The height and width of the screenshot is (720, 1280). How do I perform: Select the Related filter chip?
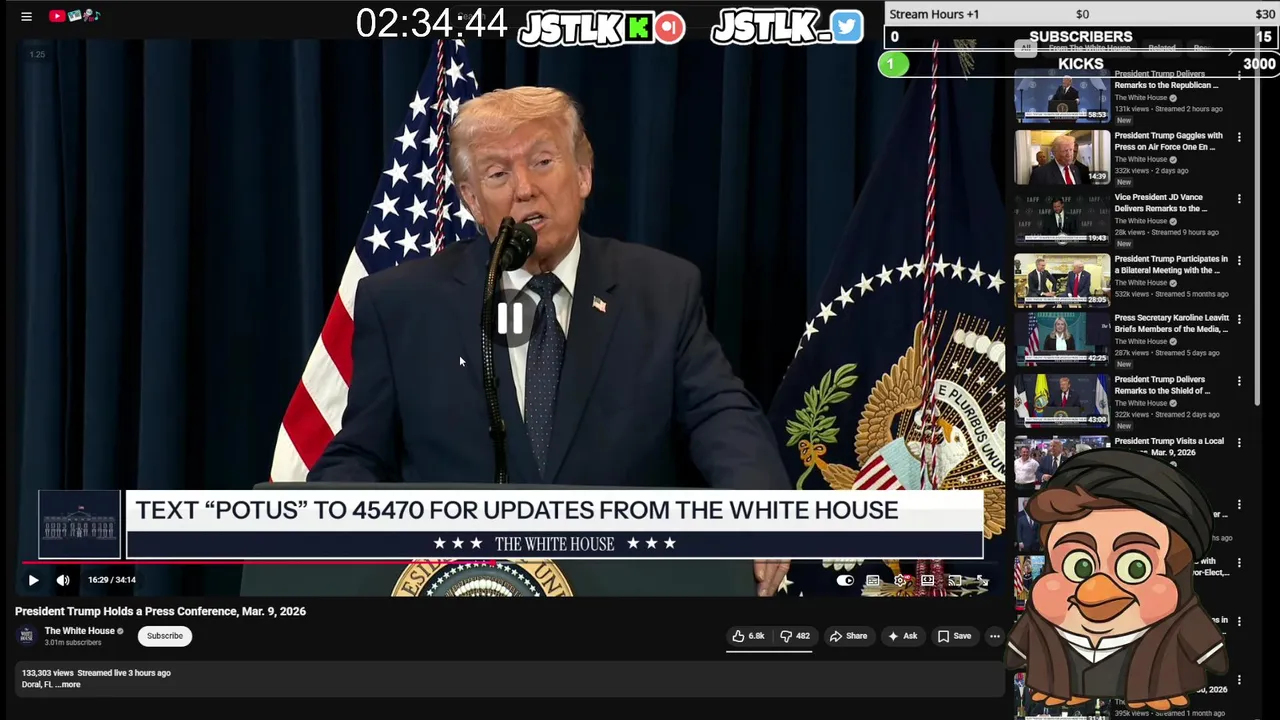(x=1161, y=48)
